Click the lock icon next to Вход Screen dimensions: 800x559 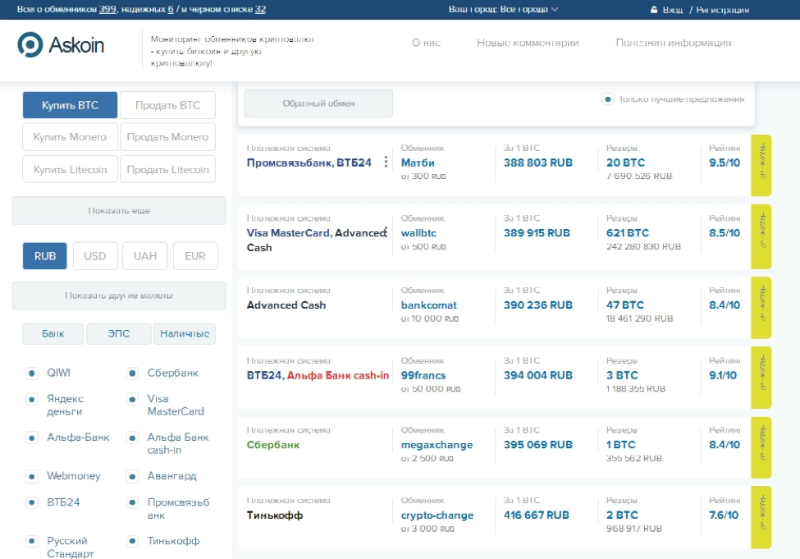click(x=654, y=10)
